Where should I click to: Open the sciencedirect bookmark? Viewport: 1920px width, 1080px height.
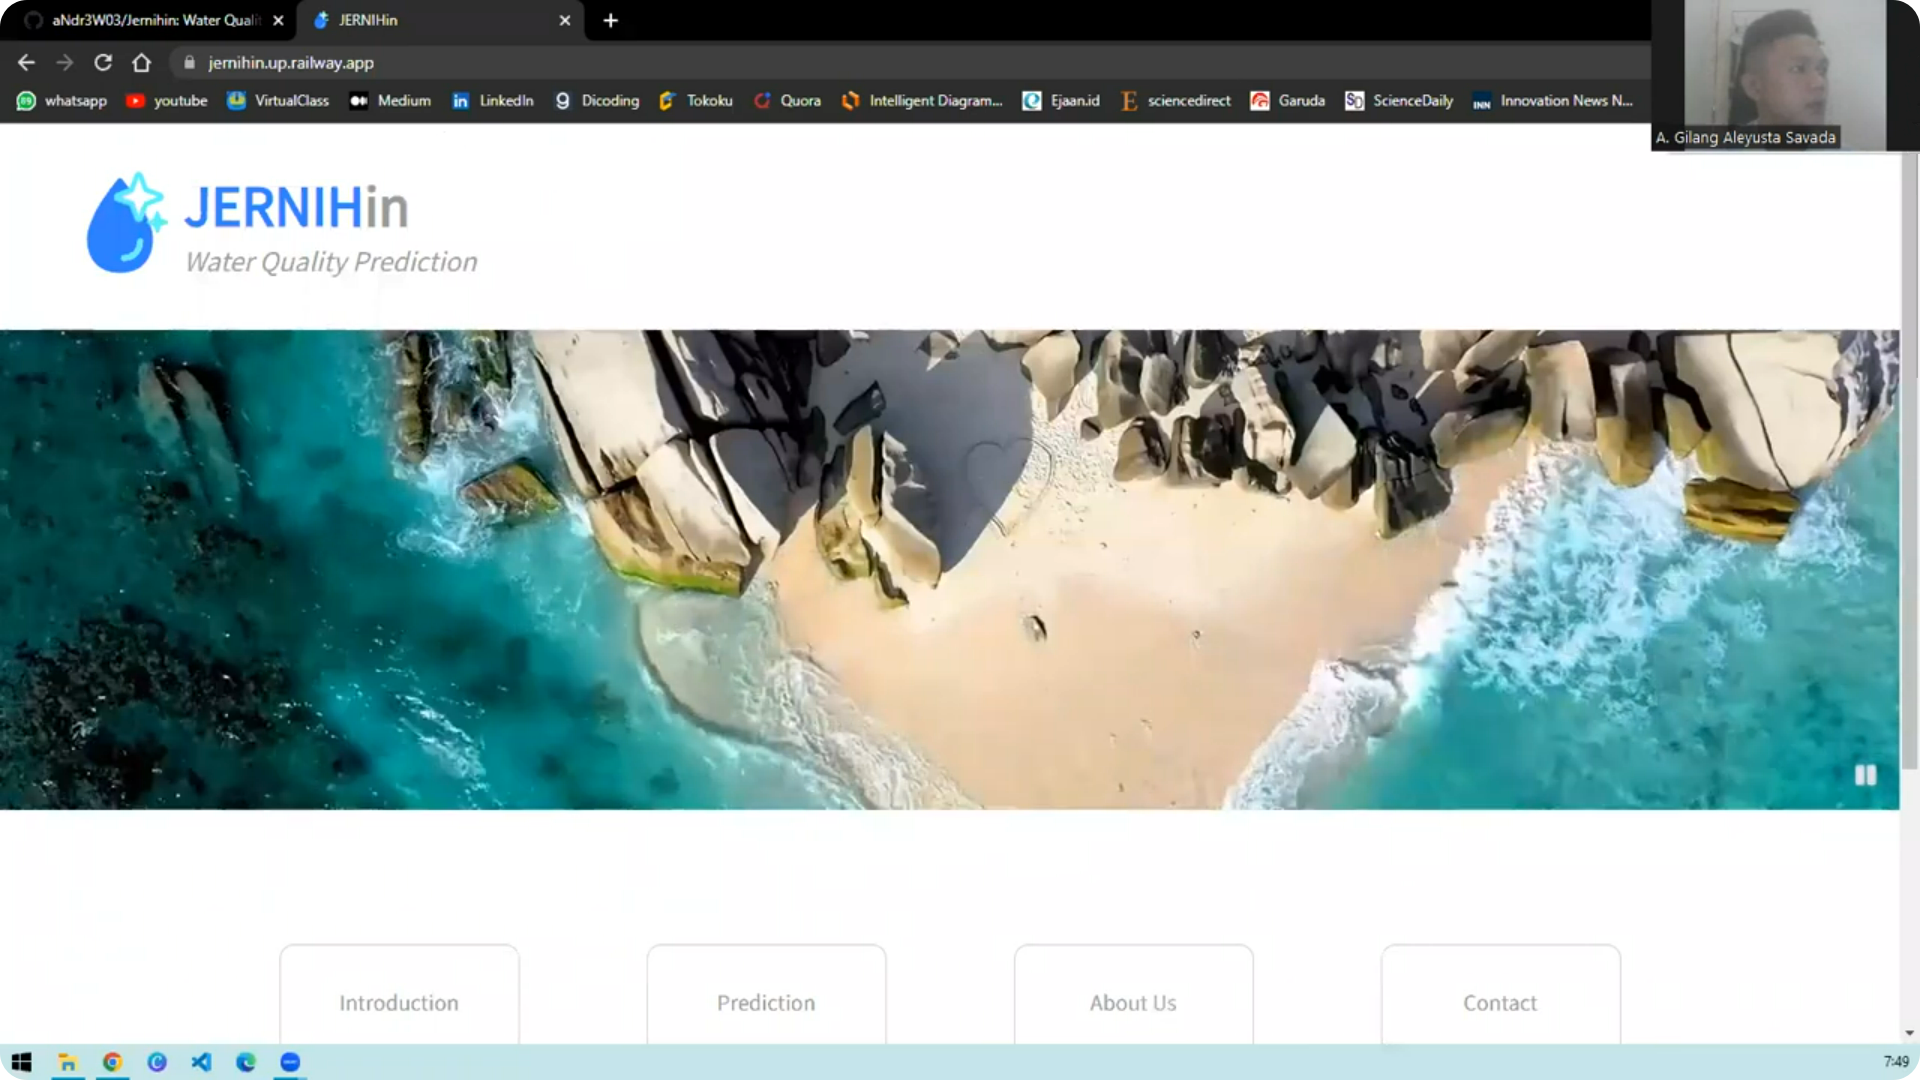click(x=1176, y=101)
